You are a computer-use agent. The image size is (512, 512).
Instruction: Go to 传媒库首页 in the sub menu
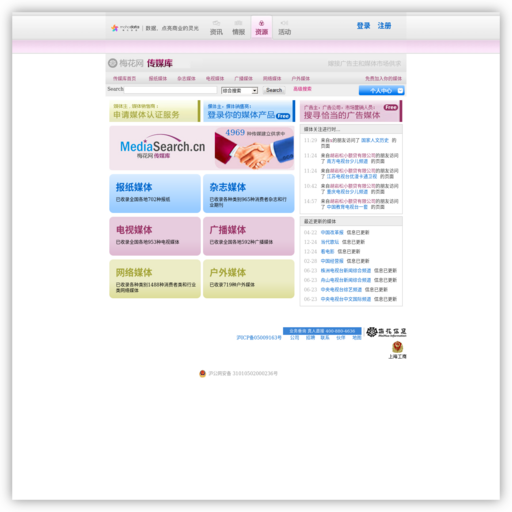[124, 79]
